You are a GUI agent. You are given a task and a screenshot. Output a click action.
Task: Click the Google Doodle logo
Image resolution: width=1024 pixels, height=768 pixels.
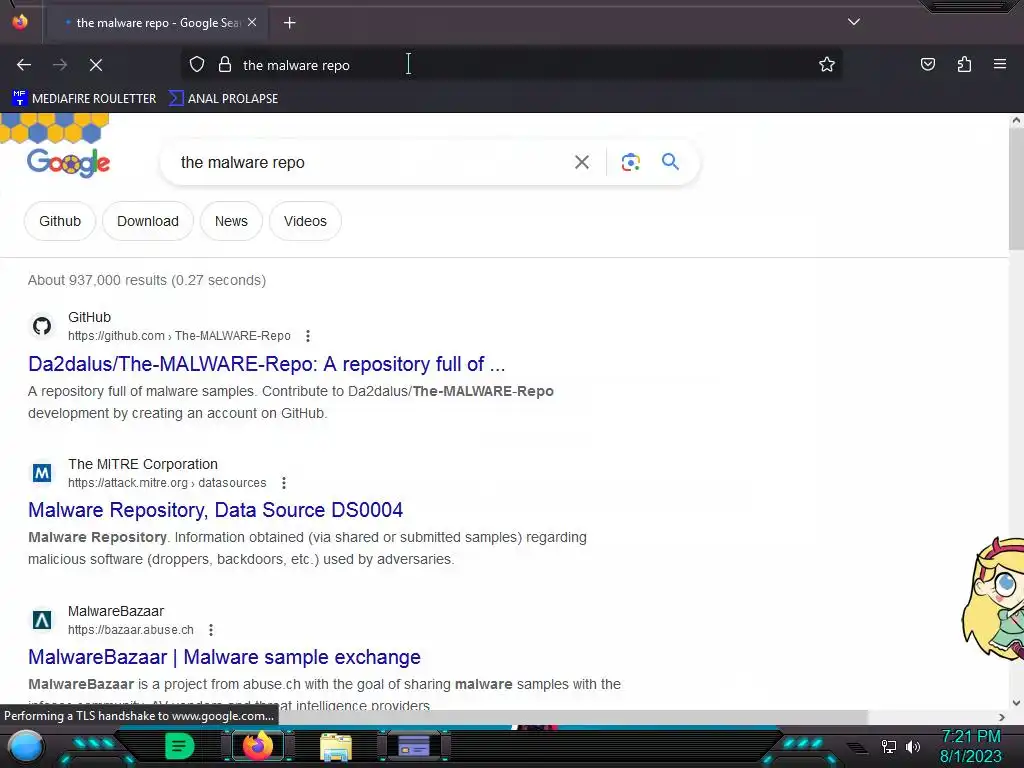(68, 162)
